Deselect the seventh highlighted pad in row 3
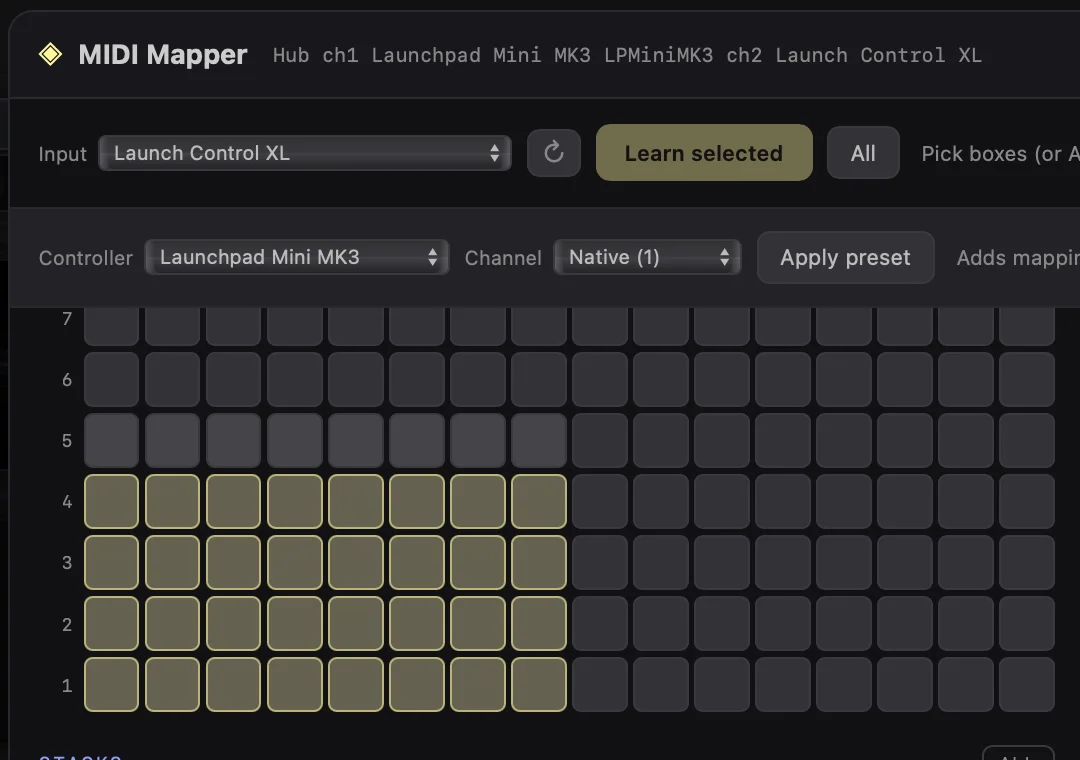This screenshot has width=1080, height=760. pos(478,563)
